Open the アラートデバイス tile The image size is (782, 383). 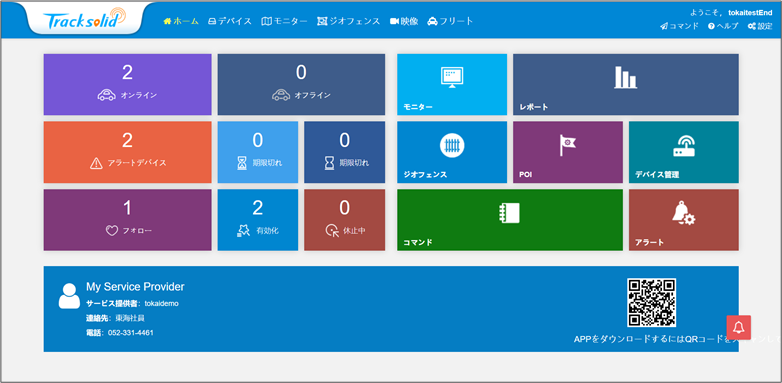click(x=127, y=152)
